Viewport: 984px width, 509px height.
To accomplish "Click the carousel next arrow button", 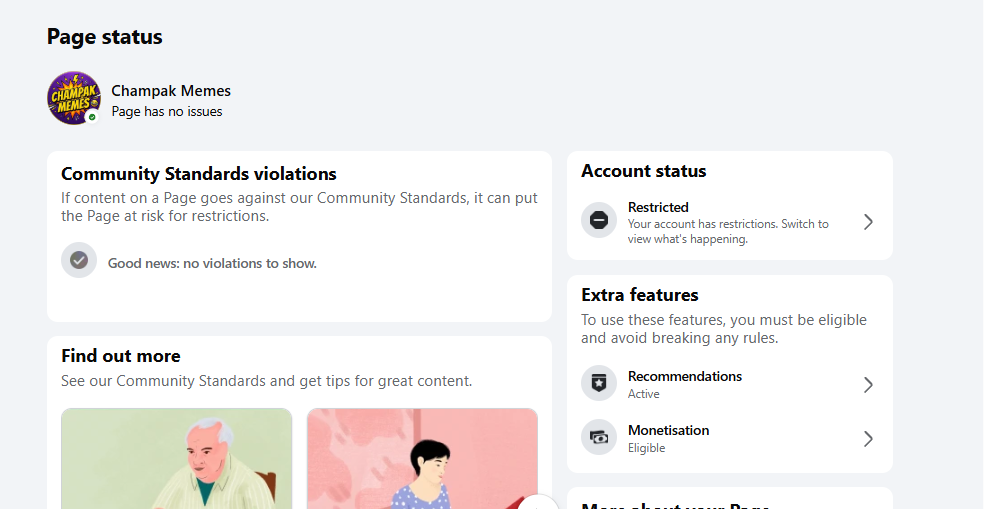I will click(x=538, y=503).
